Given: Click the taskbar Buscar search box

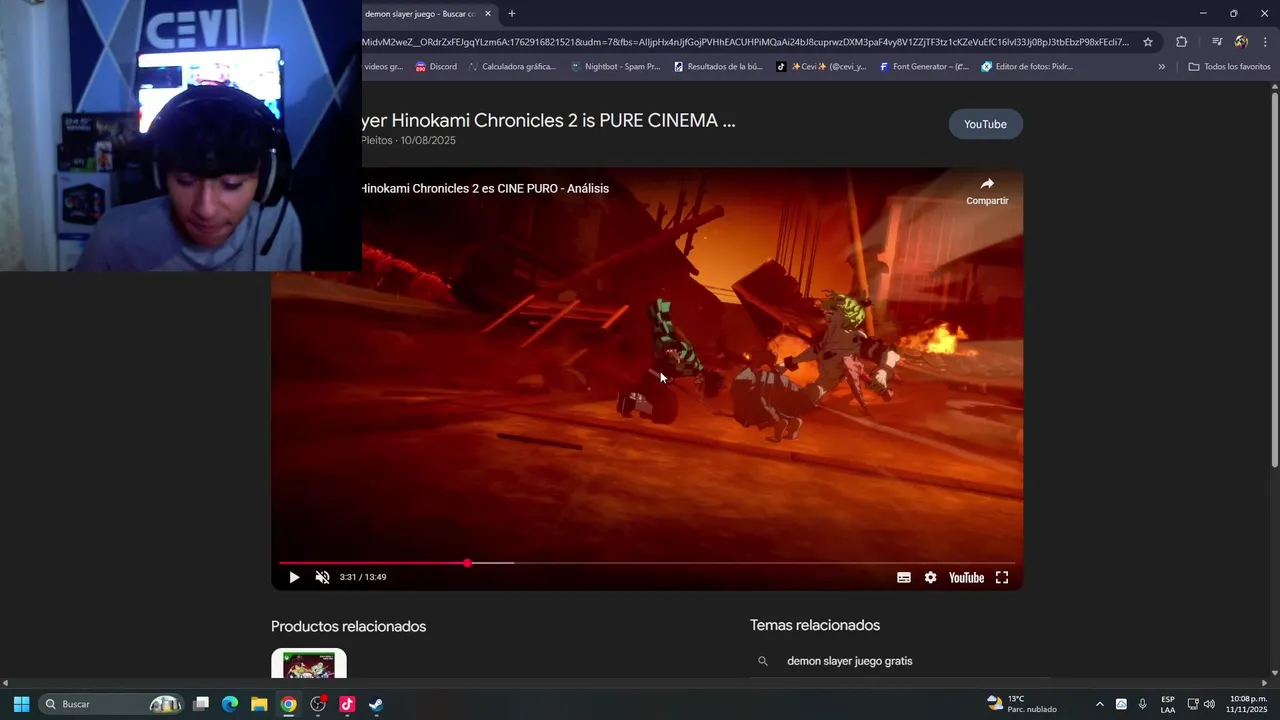Looking at the screenshot, I should (112, 704).
